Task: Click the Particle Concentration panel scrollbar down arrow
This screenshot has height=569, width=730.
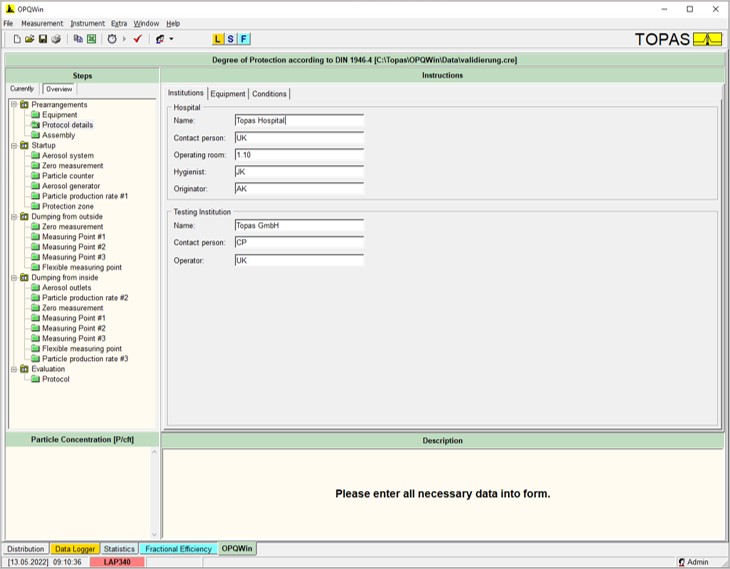Action: pos(155,535)
